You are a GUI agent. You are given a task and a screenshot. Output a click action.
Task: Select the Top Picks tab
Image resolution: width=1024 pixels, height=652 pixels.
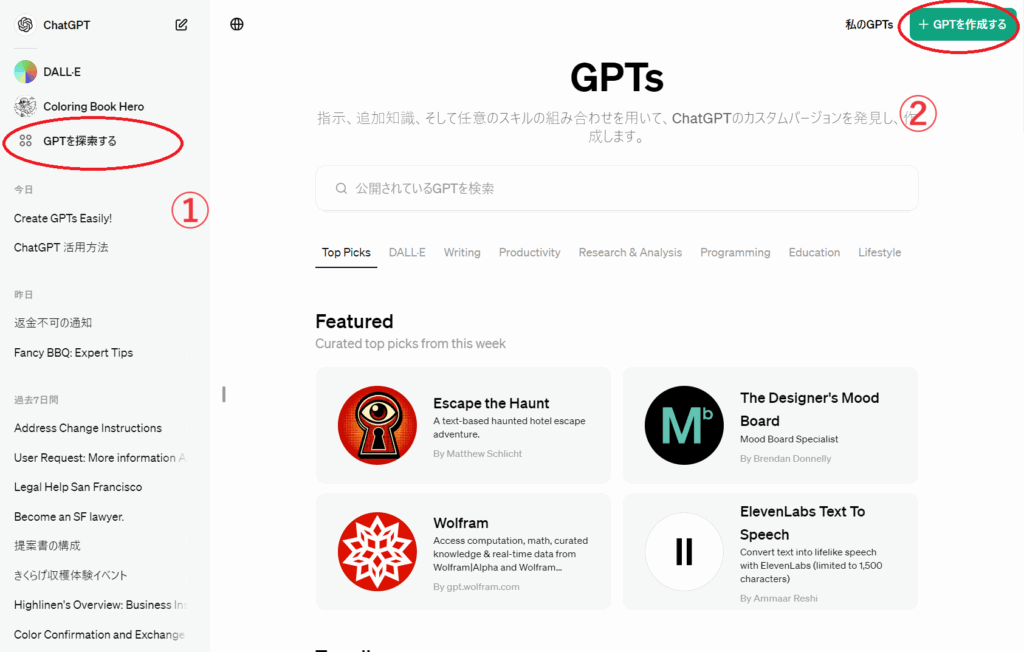click(346, 252)
